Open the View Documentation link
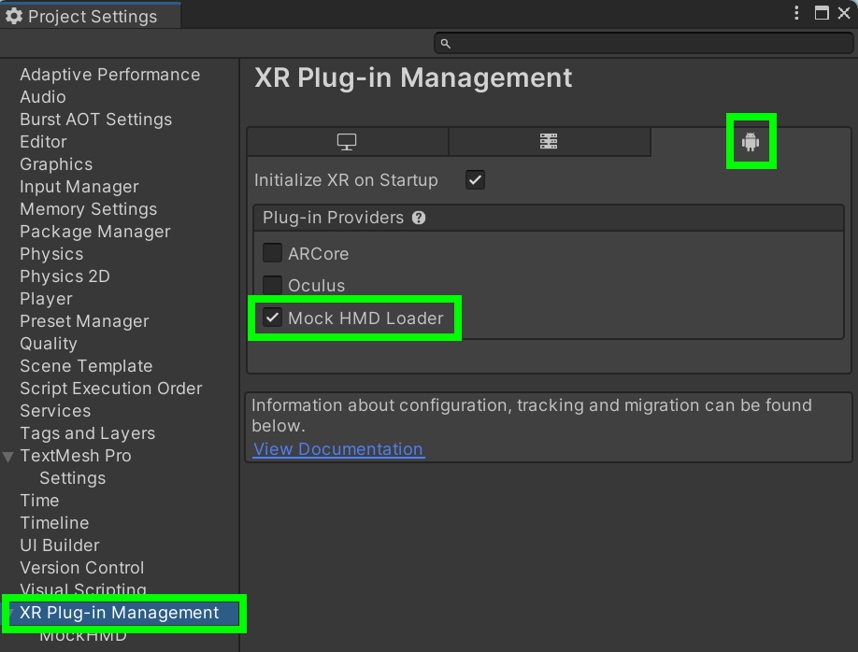The width and height of the screenshot is (858, 652). point(338,449)
